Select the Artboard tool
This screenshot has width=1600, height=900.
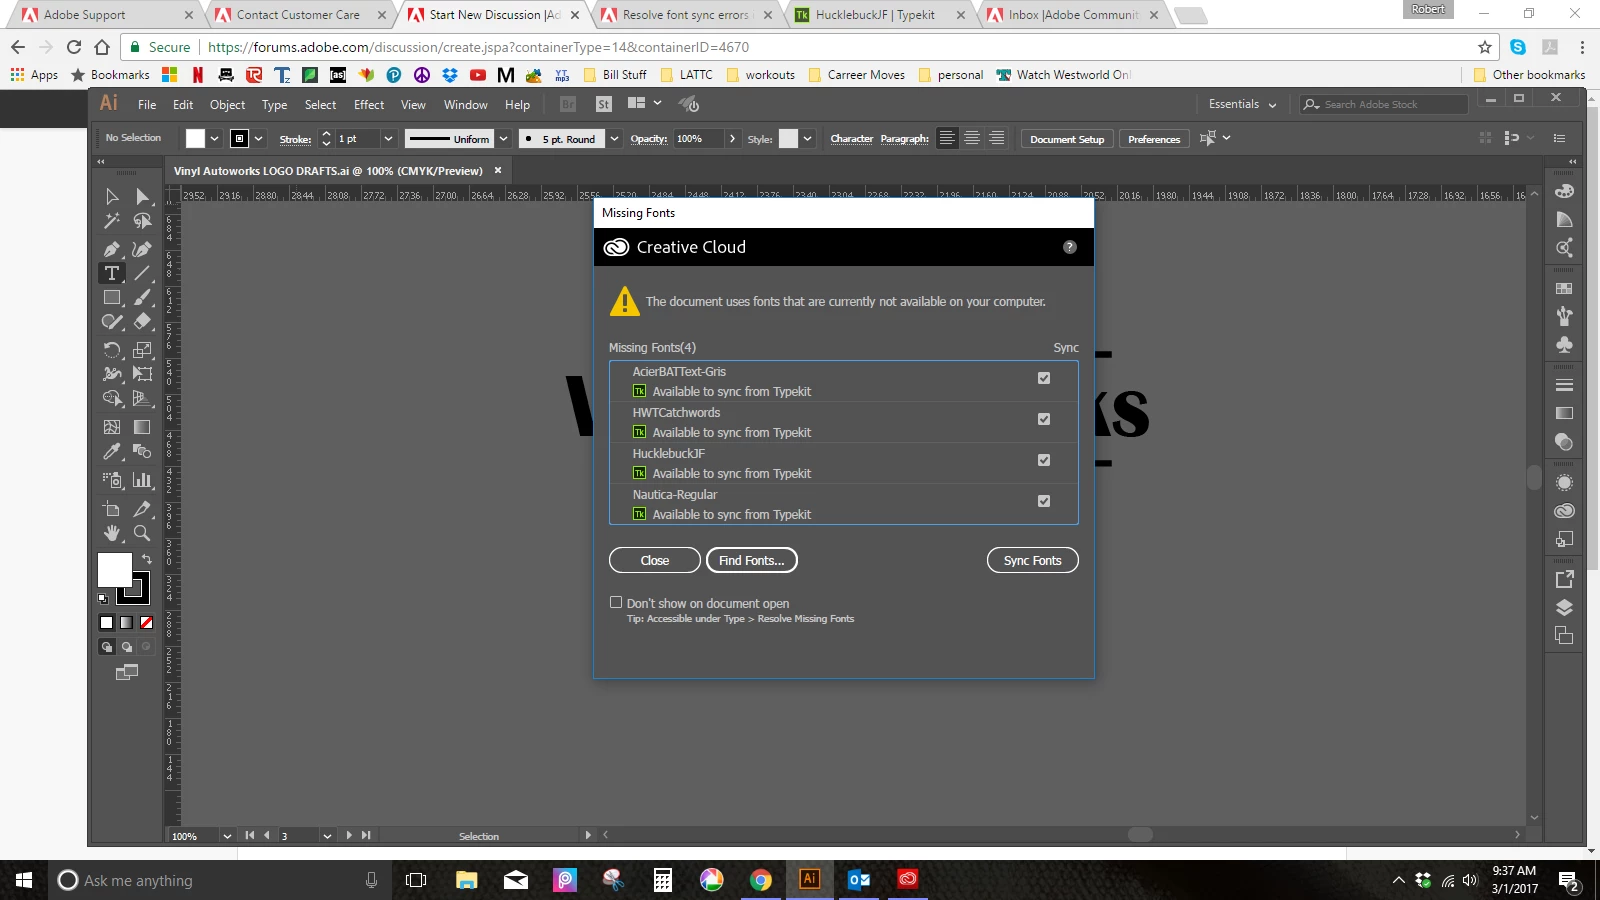[112, 509]
